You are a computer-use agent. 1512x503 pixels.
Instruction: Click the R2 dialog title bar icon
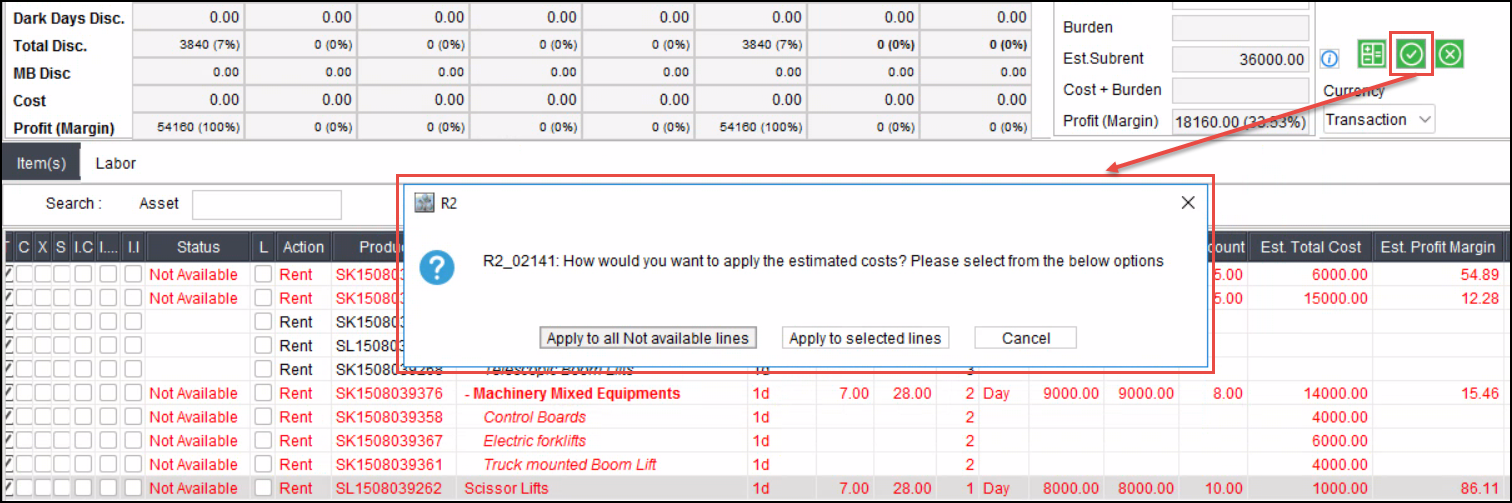click(423, 202)
